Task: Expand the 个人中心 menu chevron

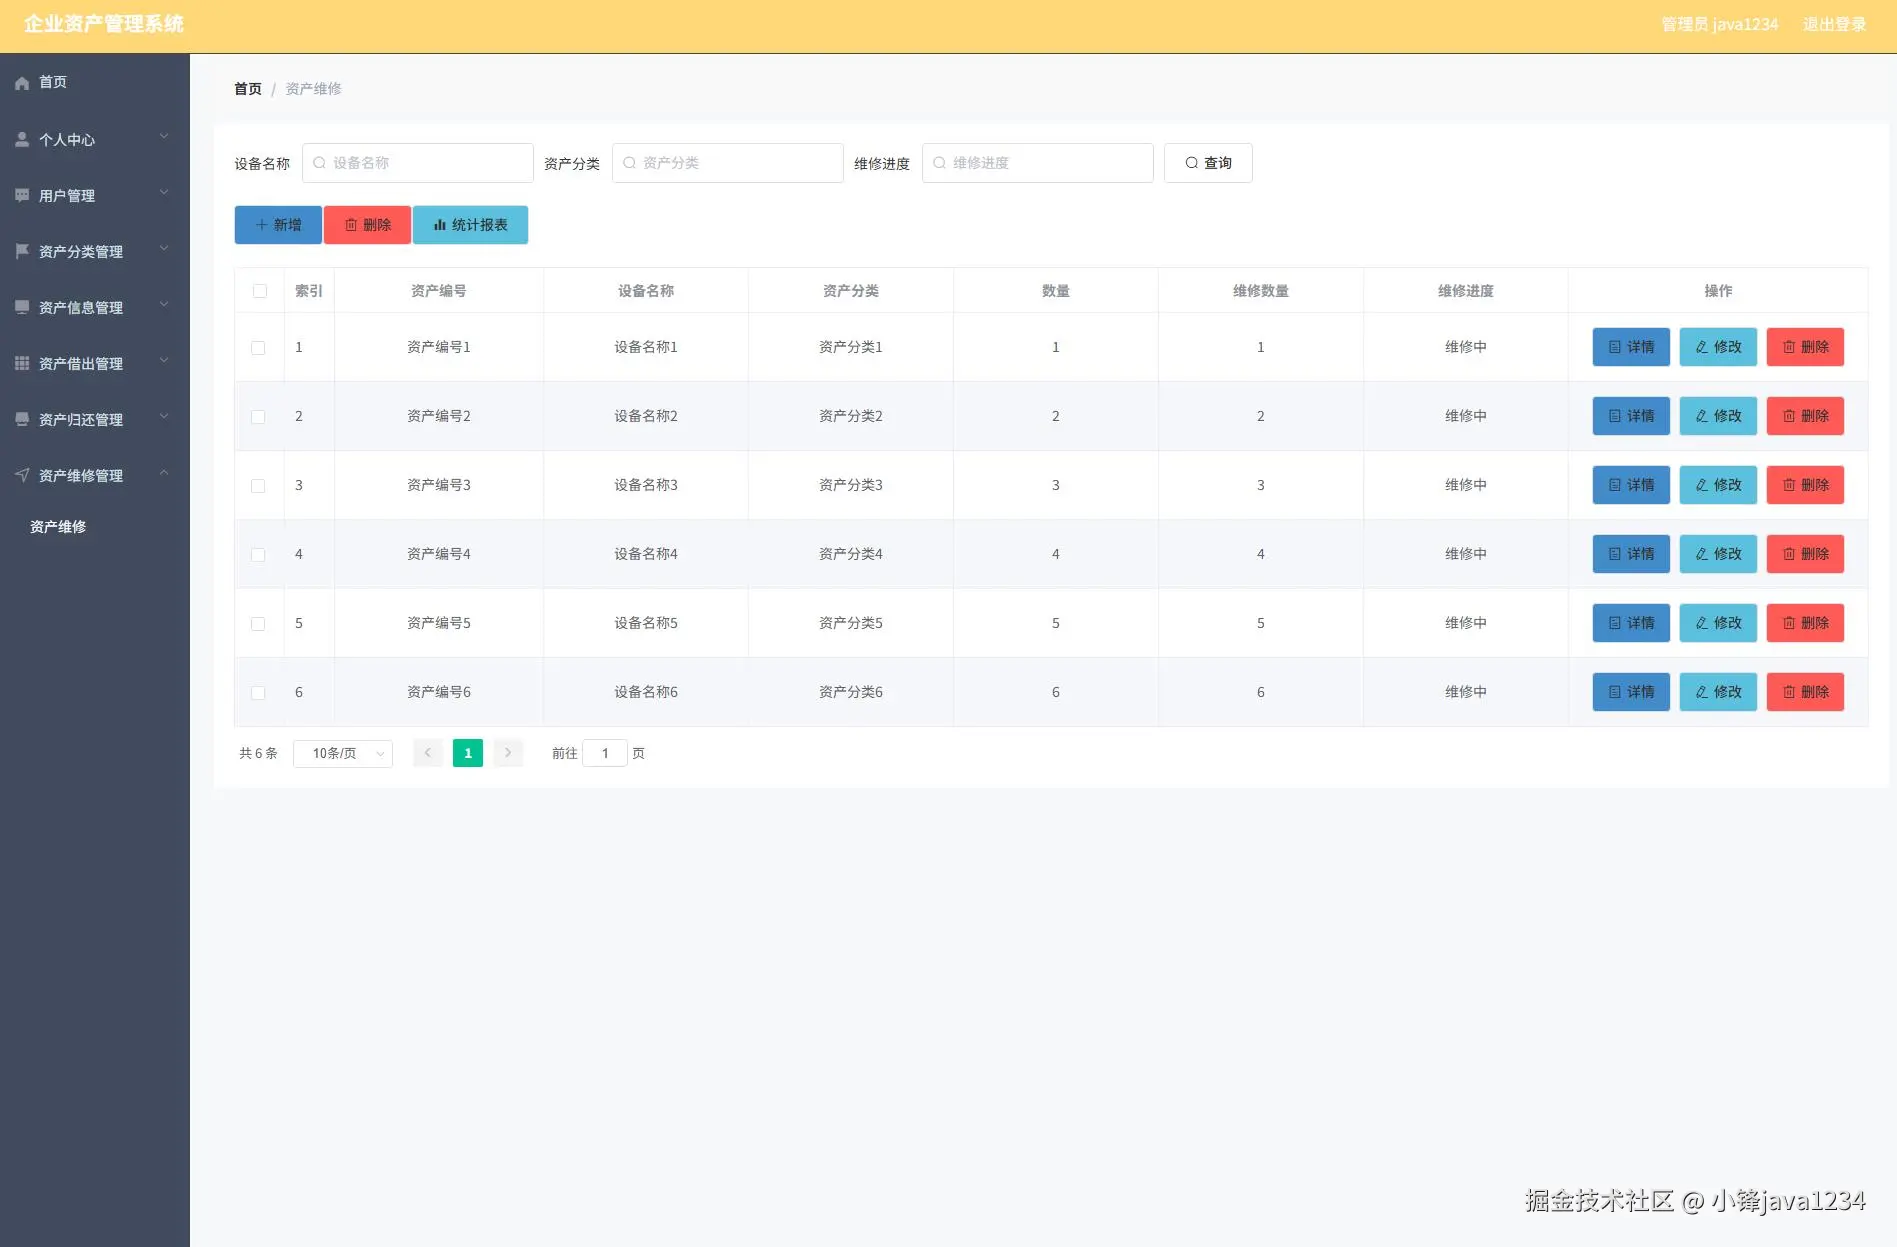Action: [x=164, y=137]
